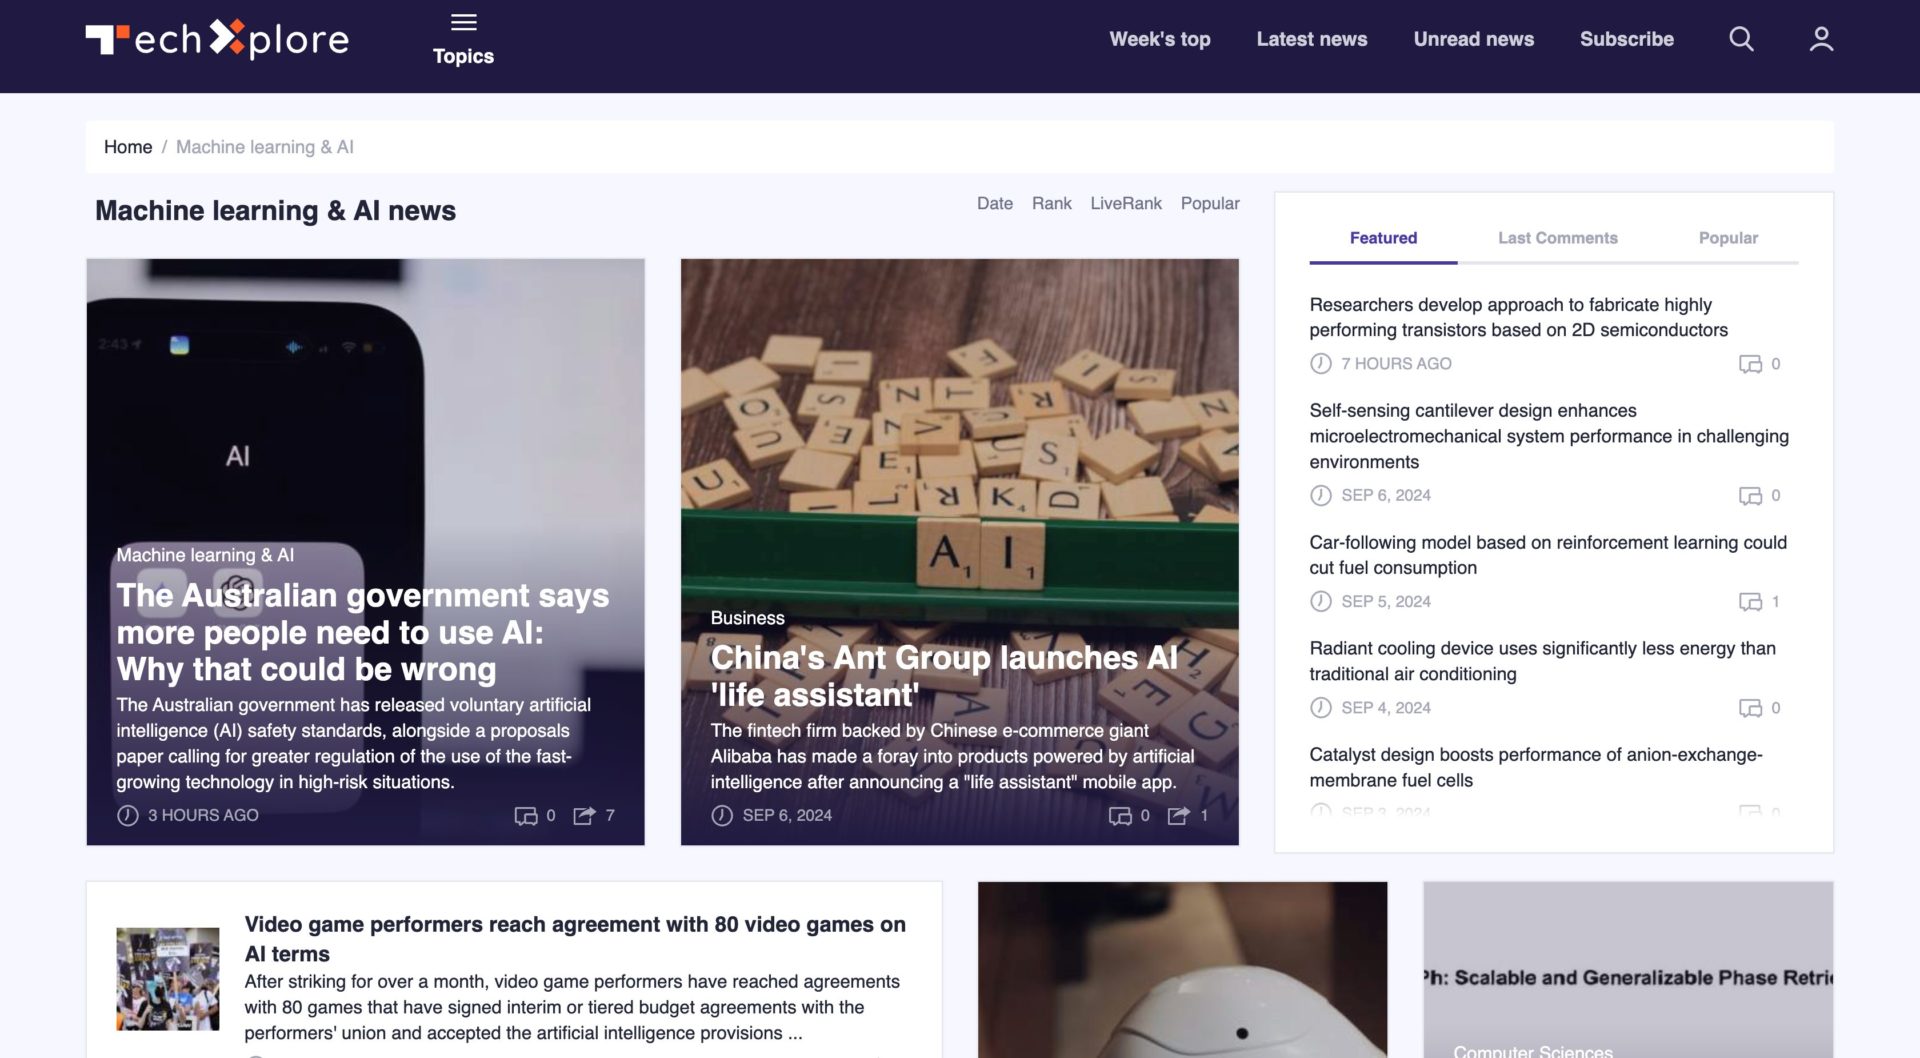
Task: Sort news by LiveRank
Action: coord(1126,203)
